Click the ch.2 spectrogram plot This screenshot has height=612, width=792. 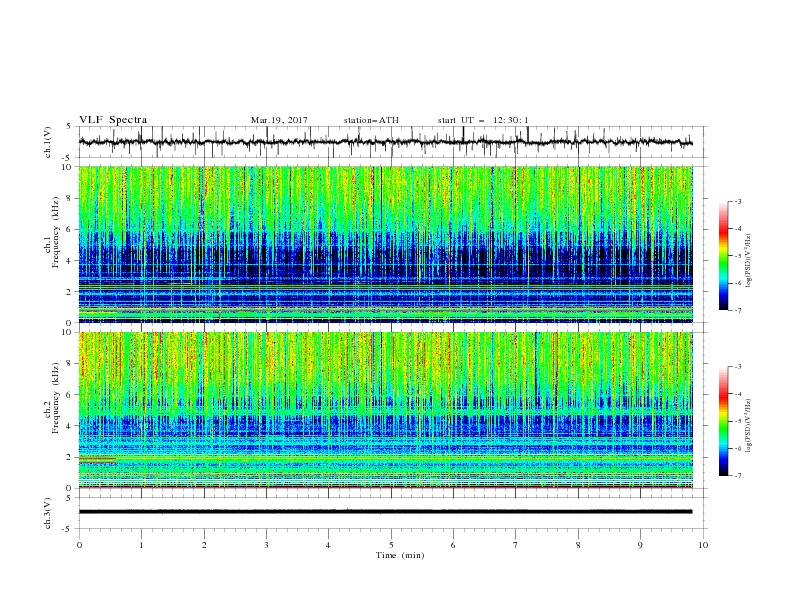pos(386,410)
